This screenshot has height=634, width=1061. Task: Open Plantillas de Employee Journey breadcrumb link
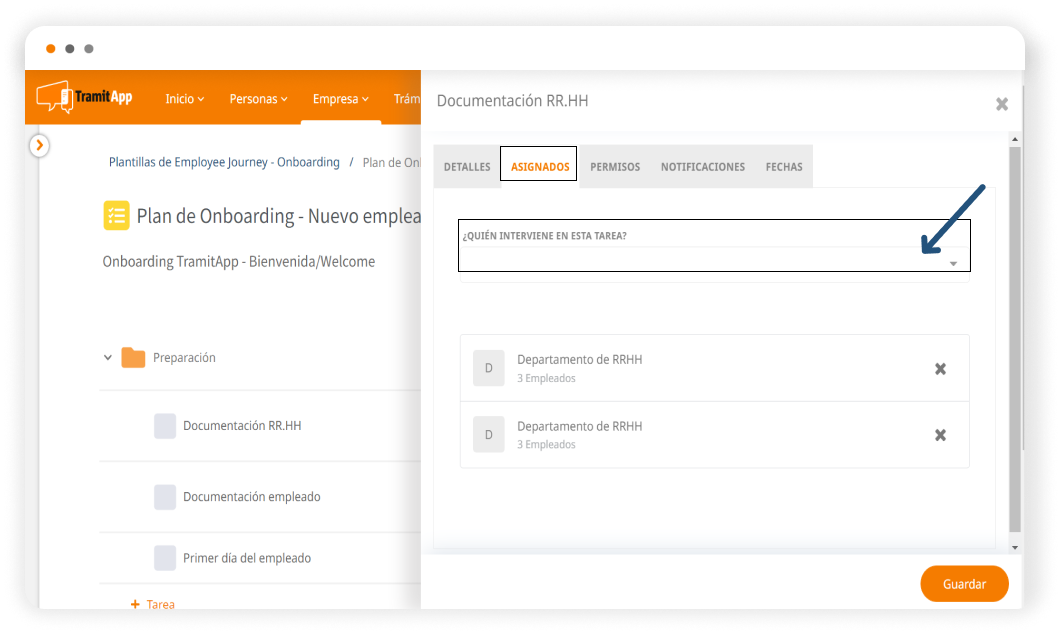224,162
